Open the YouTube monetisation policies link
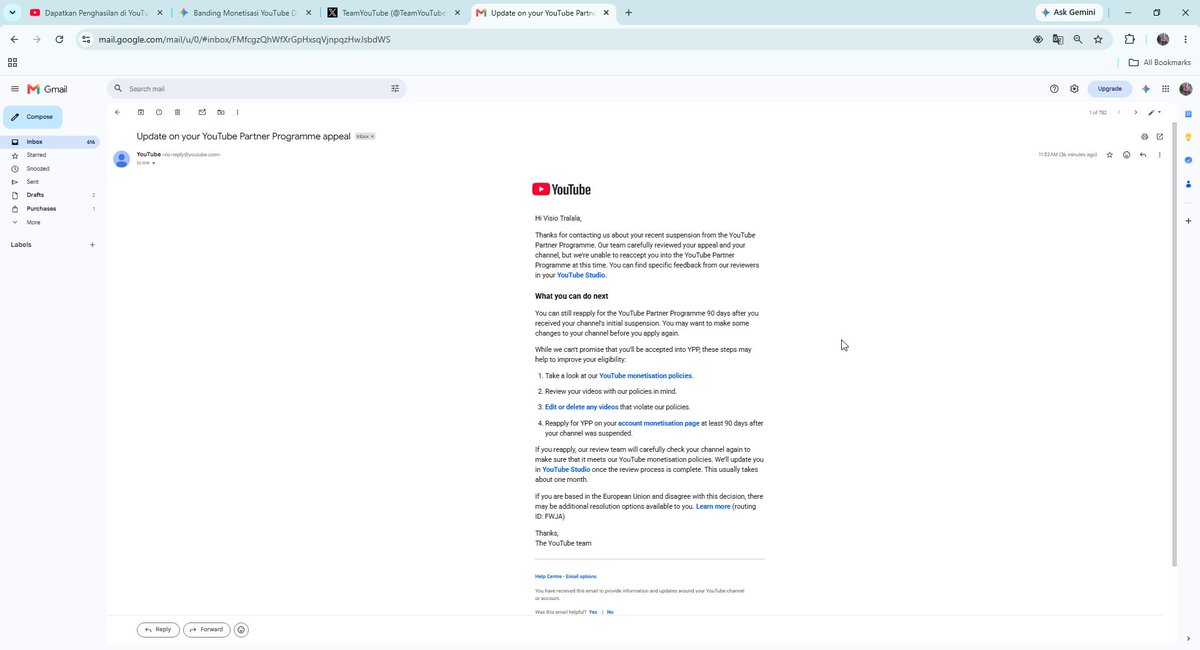 click(645, 376)
